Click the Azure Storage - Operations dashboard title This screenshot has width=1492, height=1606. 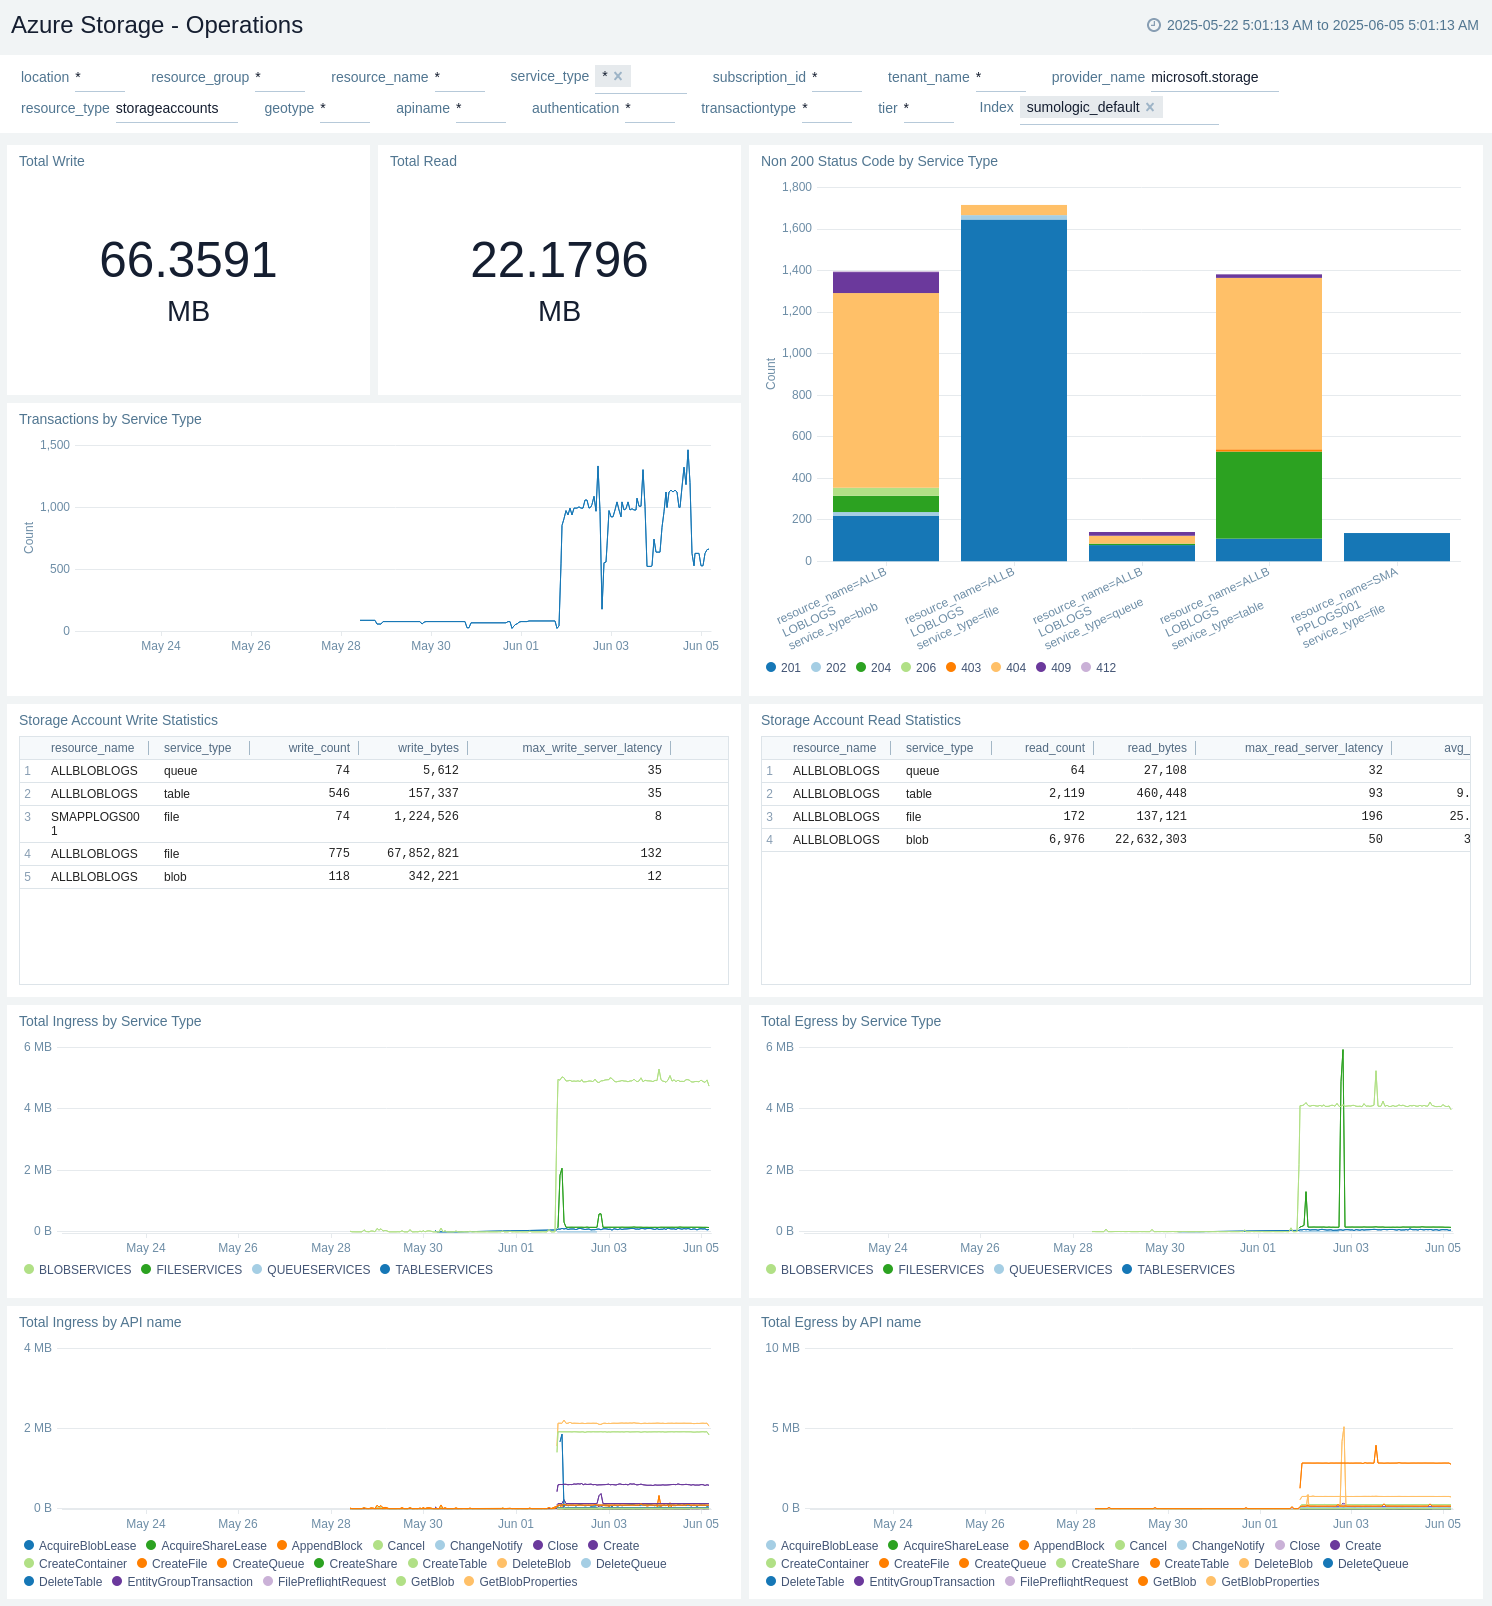157,25
